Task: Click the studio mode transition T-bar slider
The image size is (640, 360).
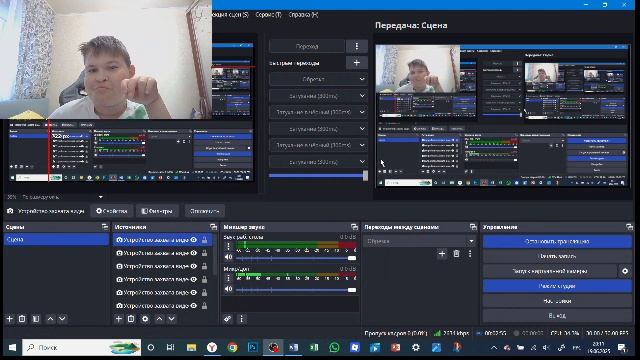Action: [x=318, y=176]
